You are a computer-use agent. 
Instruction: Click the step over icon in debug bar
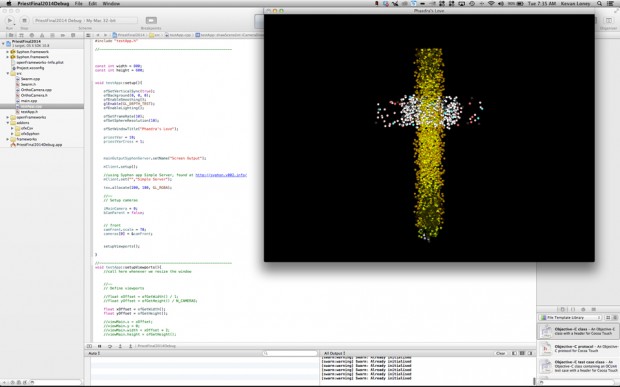(110, 346)
